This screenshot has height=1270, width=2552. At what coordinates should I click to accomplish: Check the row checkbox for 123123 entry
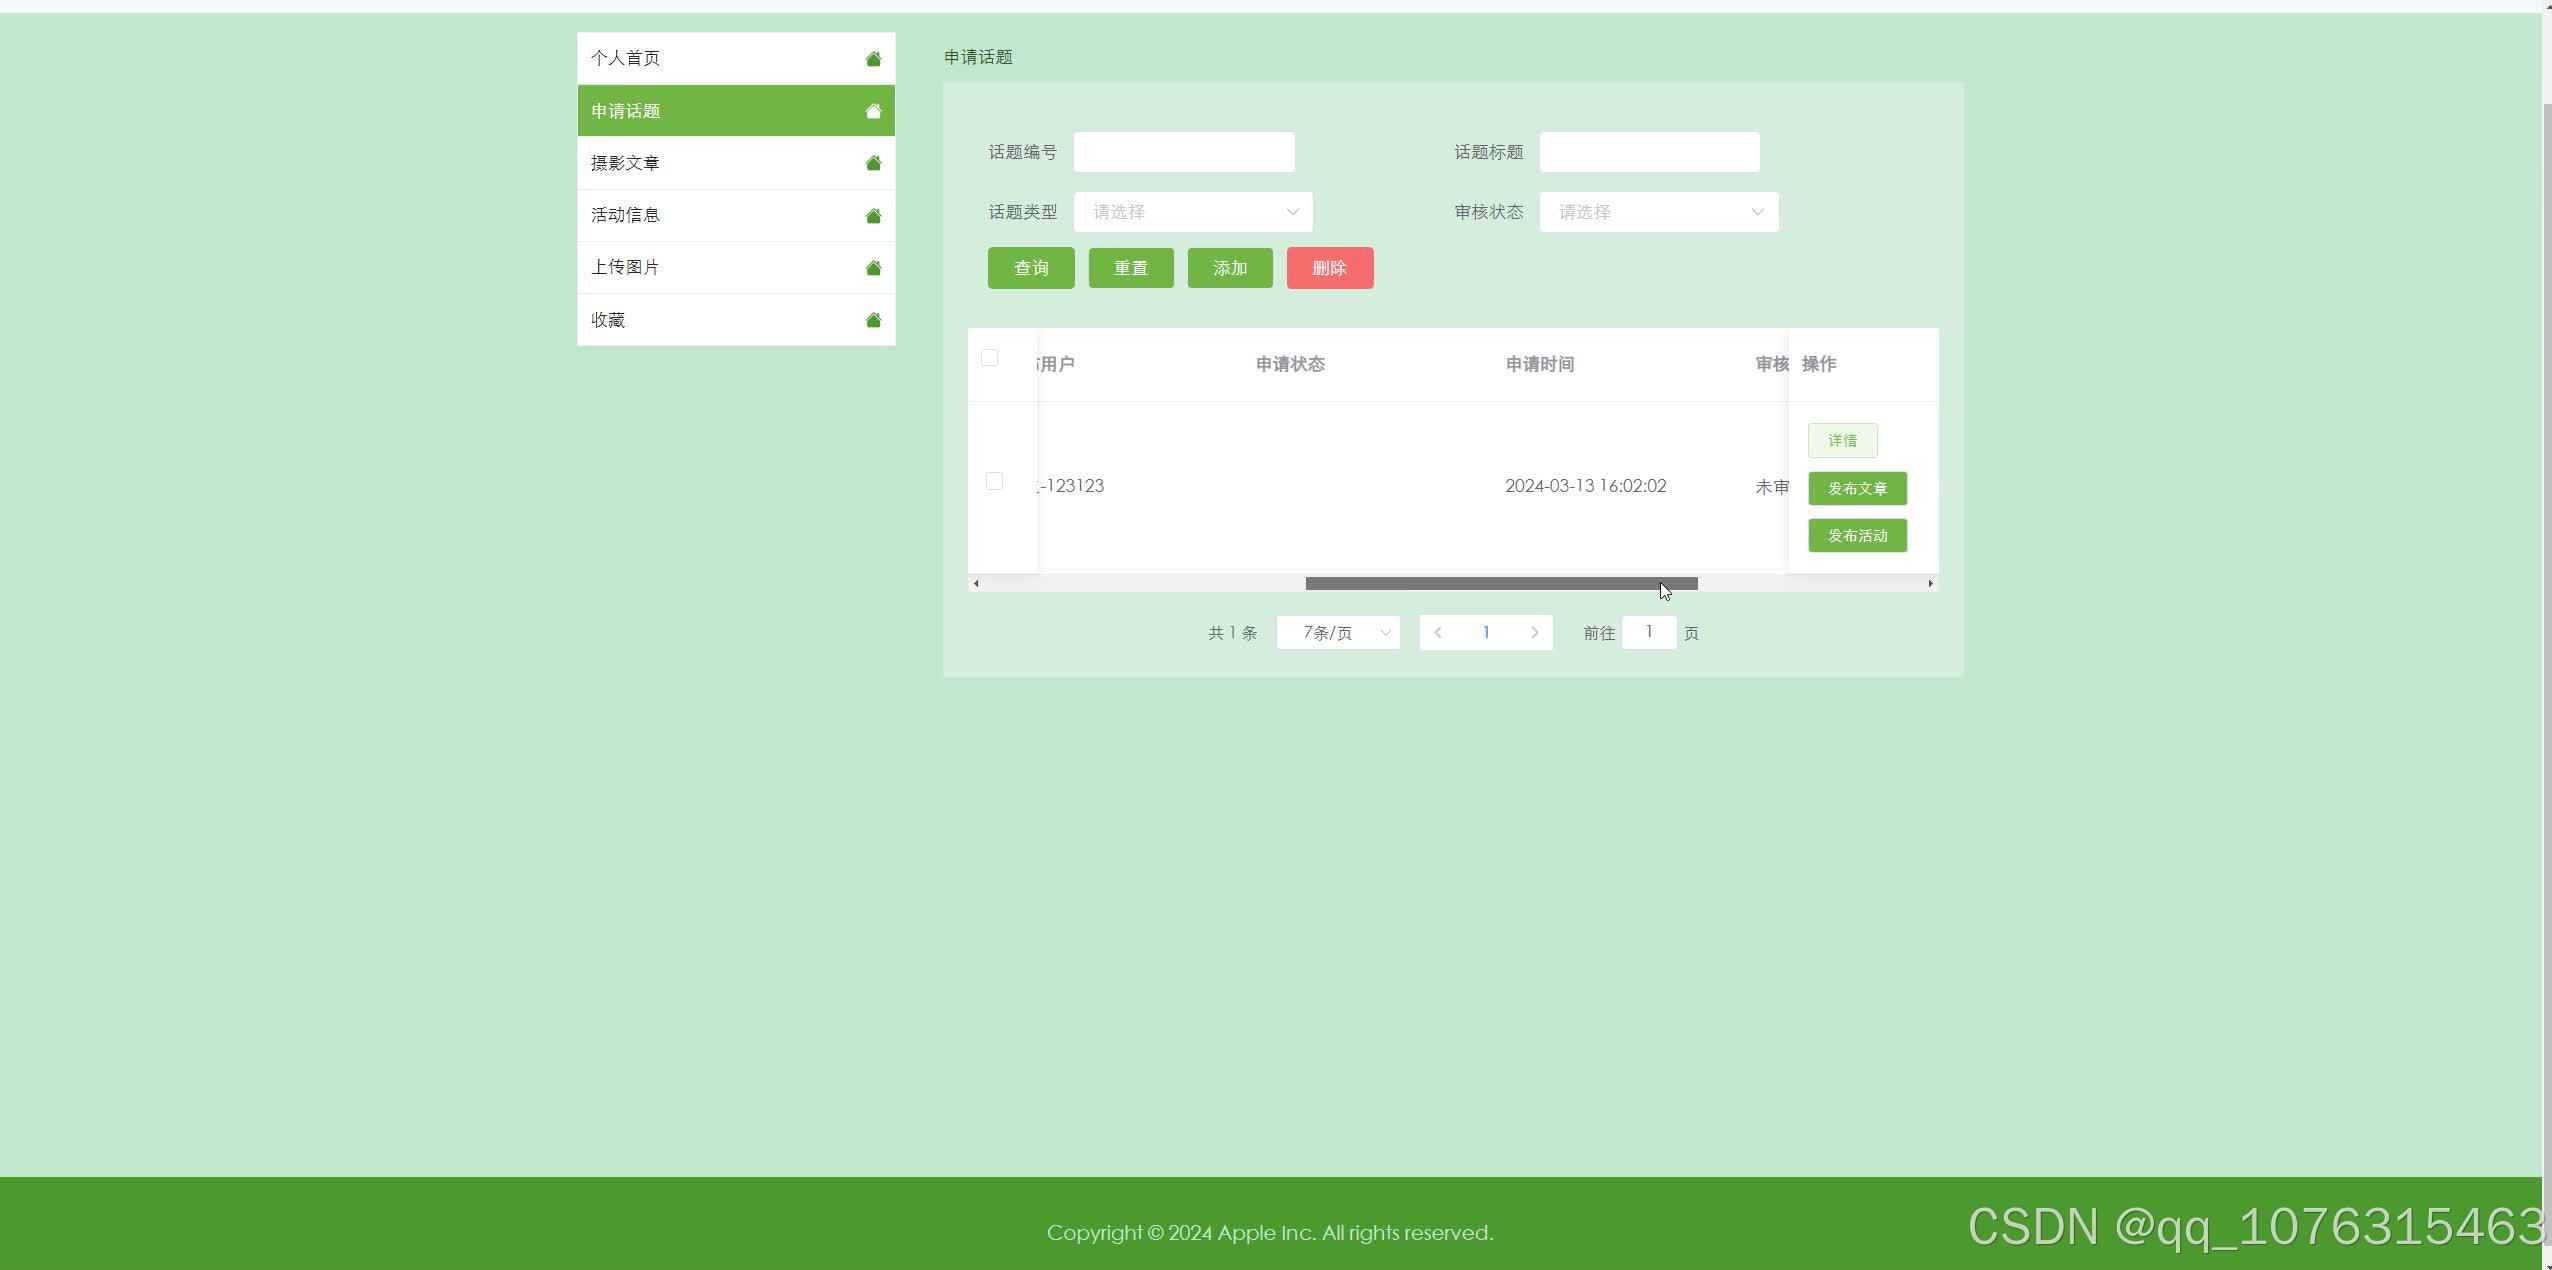click(x=994, y=481)
